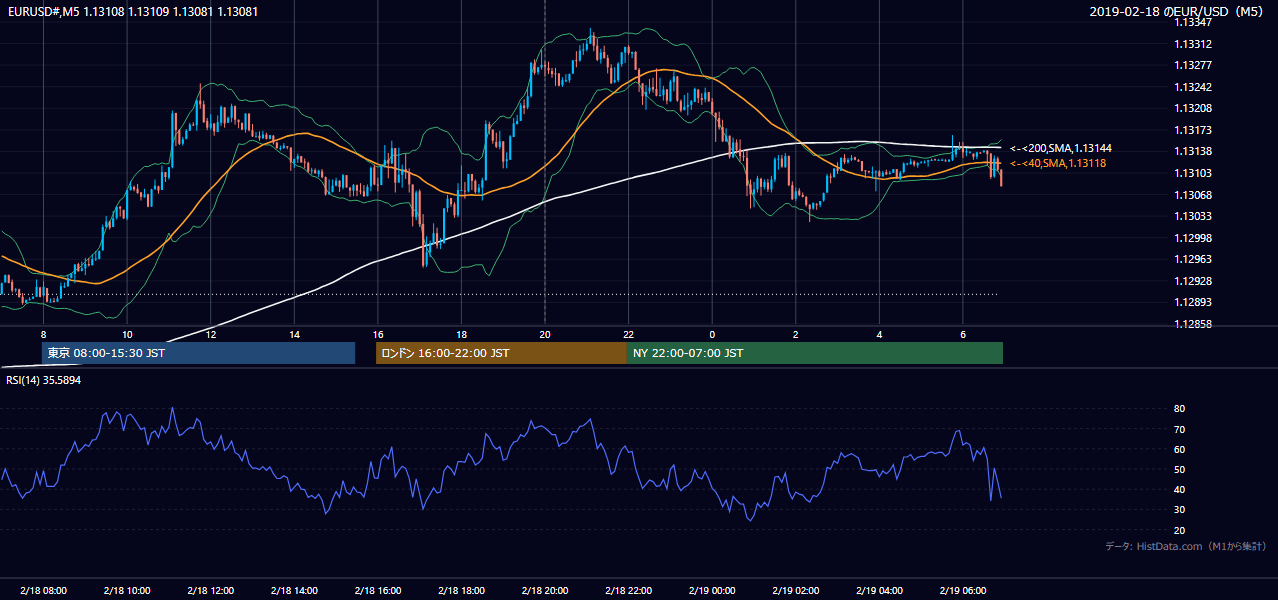Click the 1.12998 price axis label
This screenshot has width=1278, height=600.
pos(1193,238)
